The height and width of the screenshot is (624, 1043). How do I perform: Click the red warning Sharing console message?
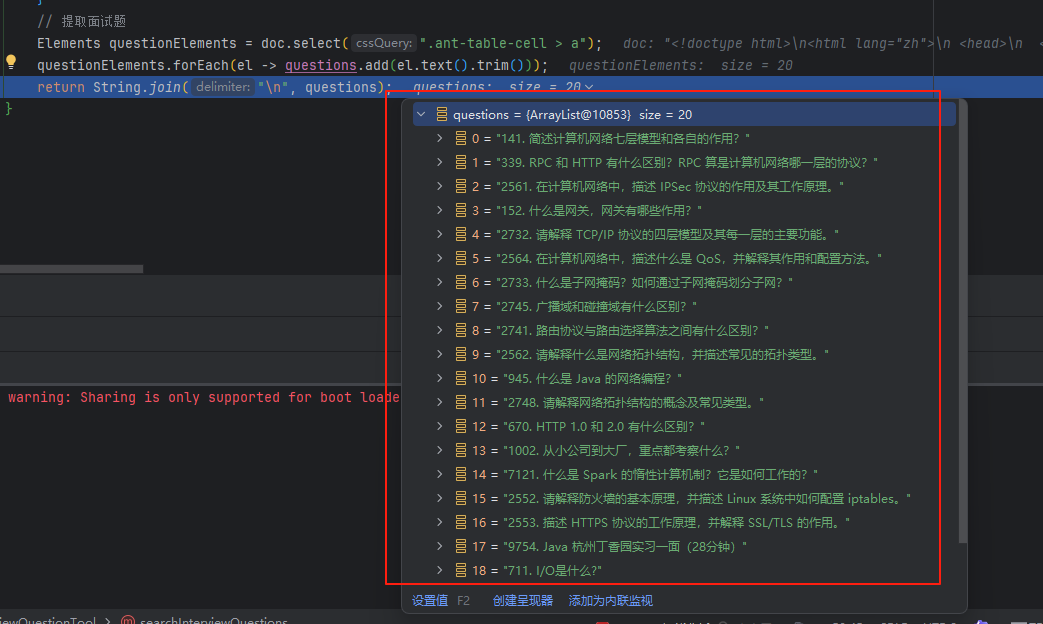[x=204, y=397]
